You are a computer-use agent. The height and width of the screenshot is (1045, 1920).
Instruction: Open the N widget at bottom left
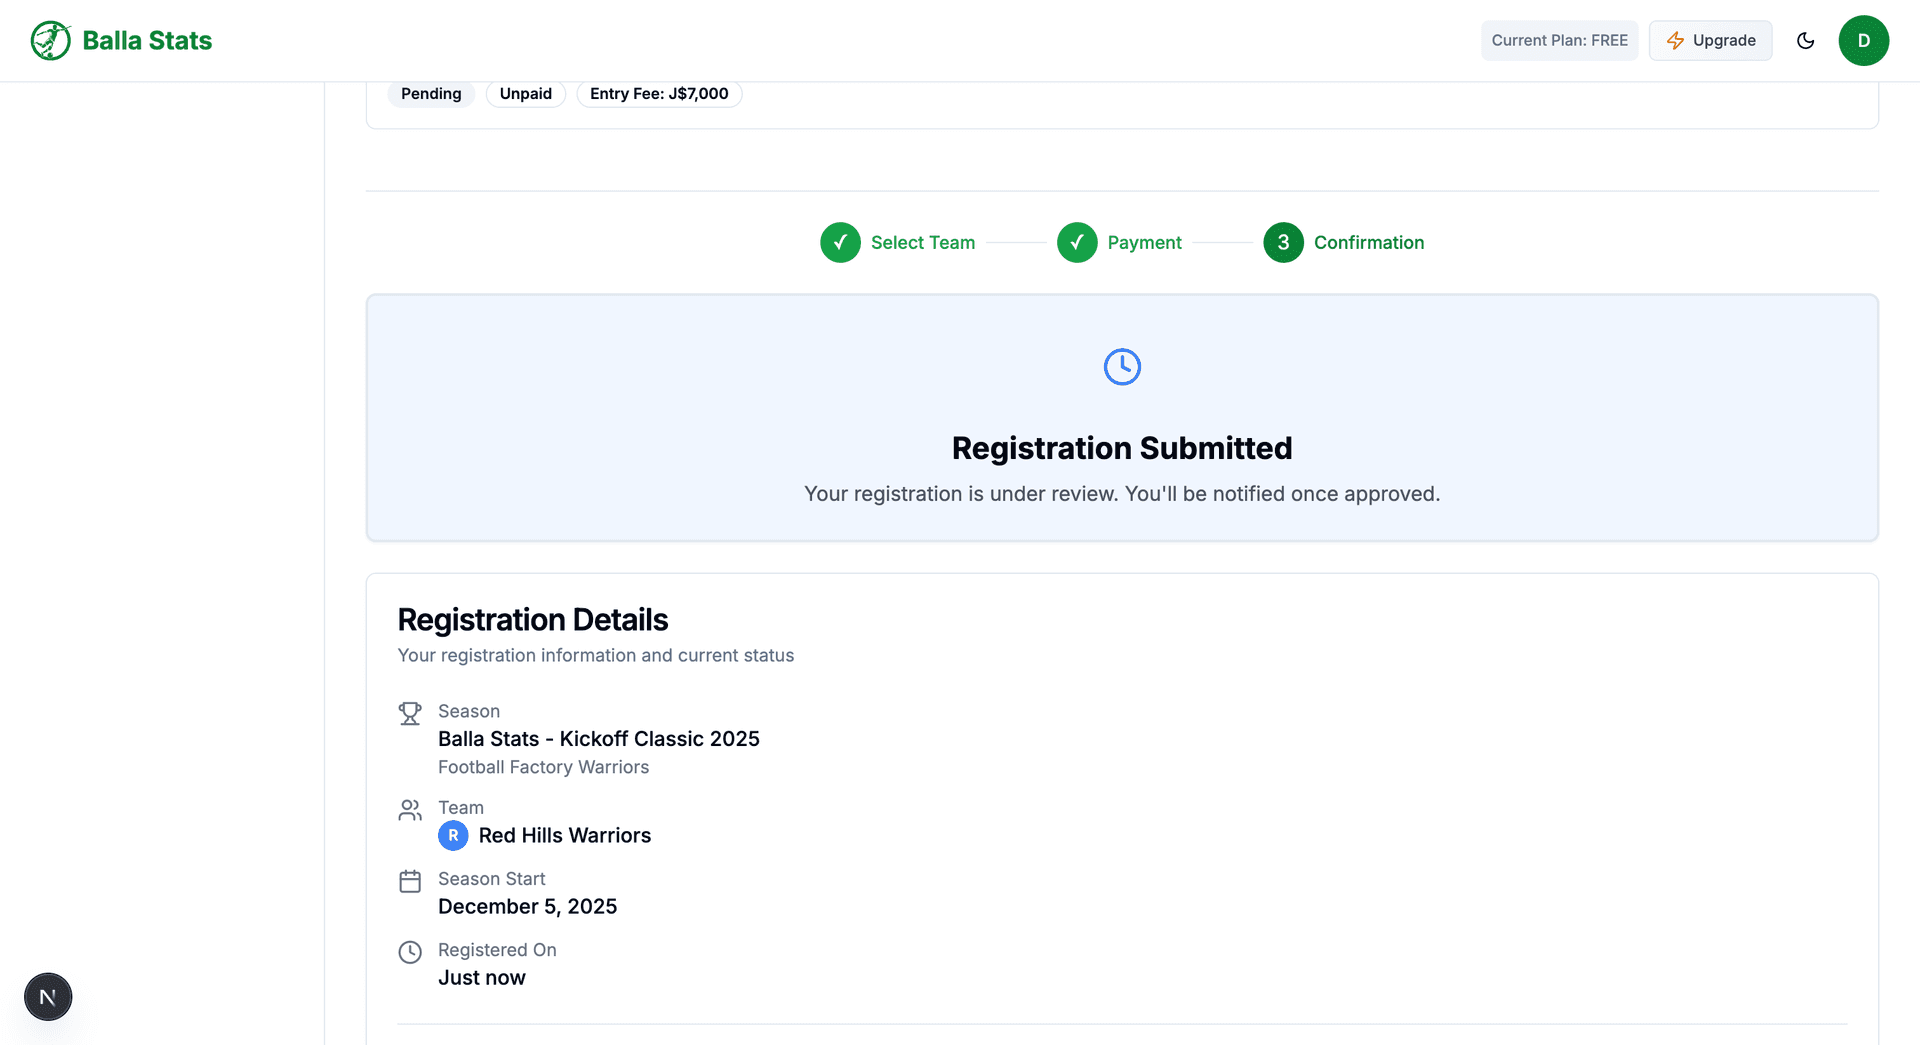point(47,996)
